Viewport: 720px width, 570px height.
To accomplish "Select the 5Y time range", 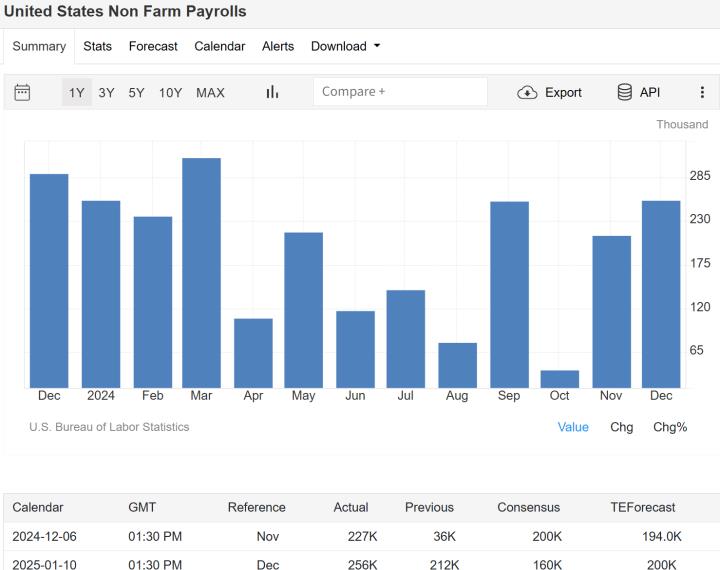I will [136, 93].
